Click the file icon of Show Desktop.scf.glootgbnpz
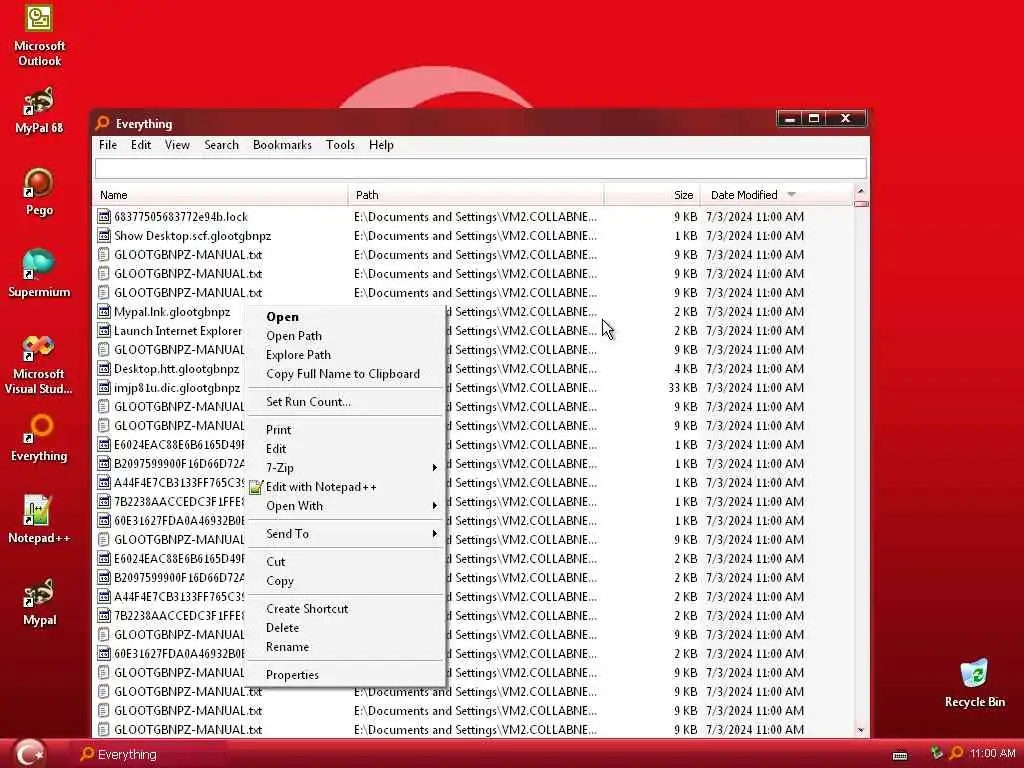This screenshot has width=1024, height=768. coord(104,235)
